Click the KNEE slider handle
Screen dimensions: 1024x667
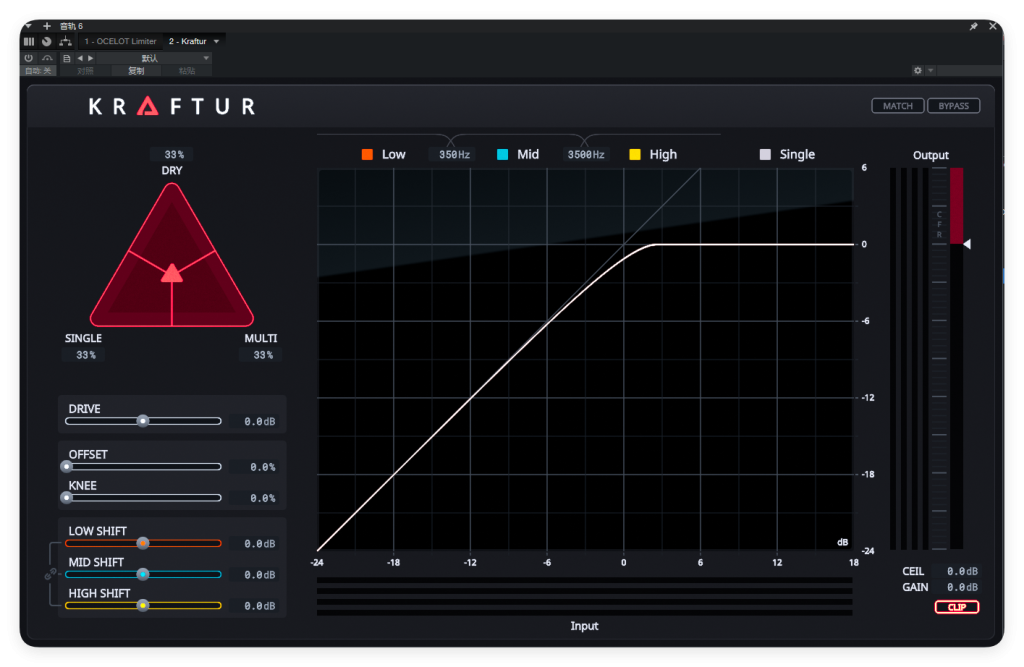(x=67, y=498)
